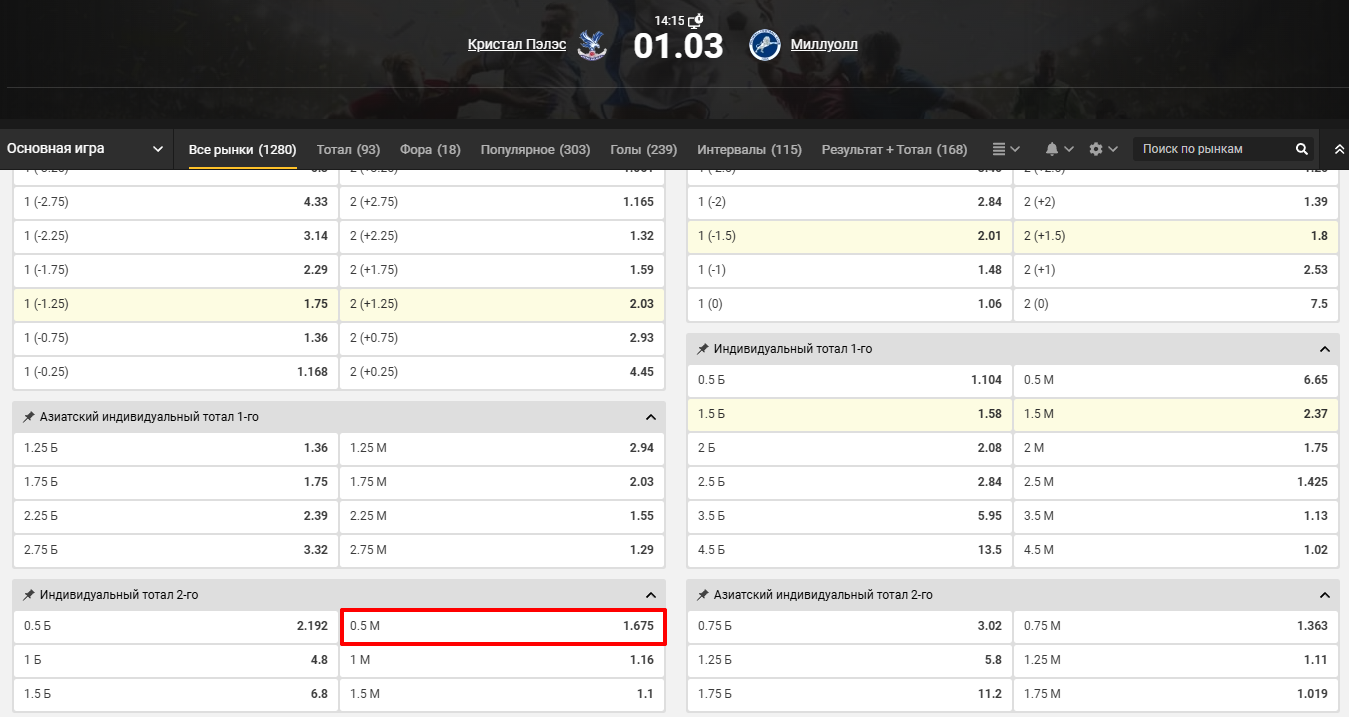Select 1.5 М priced at 1.1
Image resolution: width=1349 pixels, height=717 pixels.
coord(502,694)
